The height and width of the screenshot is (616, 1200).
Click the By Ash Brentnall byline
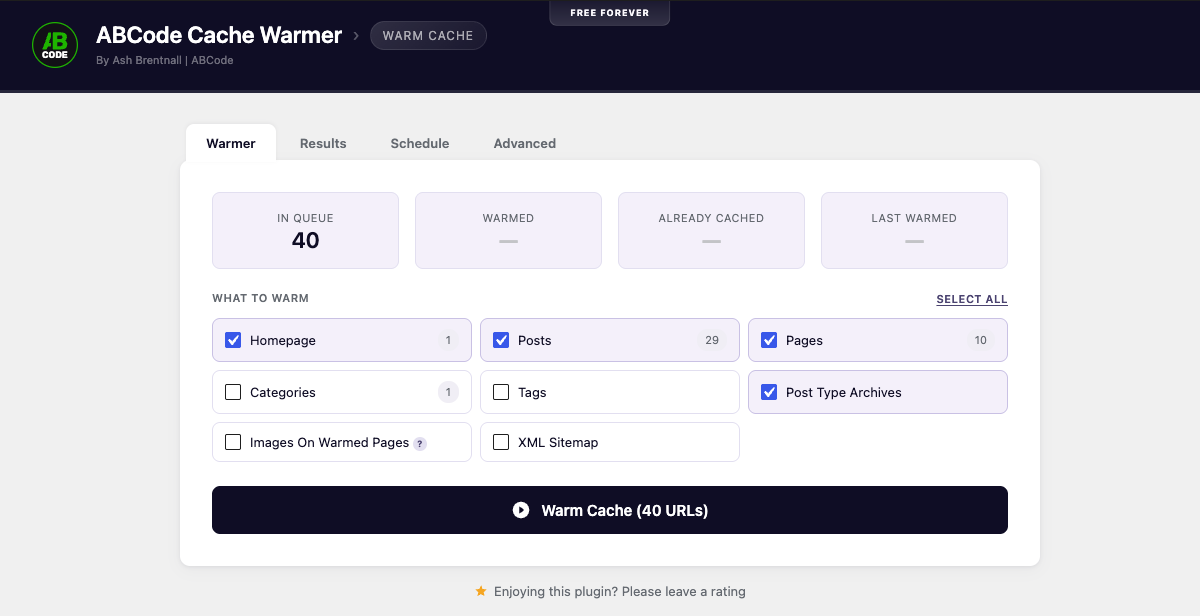tap(165, 60)
